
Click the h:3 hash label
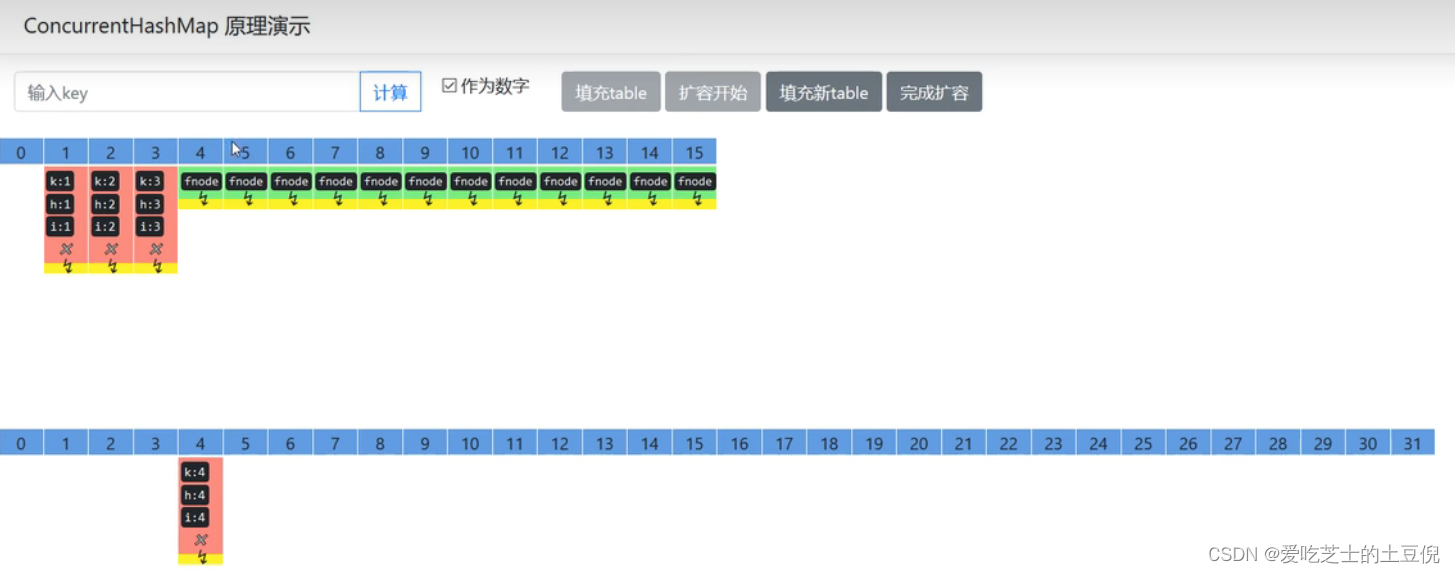(x=151, y=204)
